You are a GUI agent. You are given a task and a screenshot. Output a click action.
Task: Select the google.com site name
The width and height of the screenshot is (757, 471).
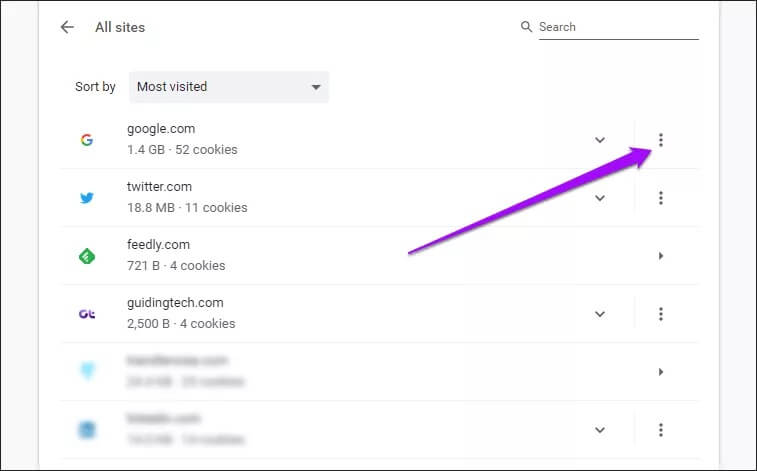(161, 129)
